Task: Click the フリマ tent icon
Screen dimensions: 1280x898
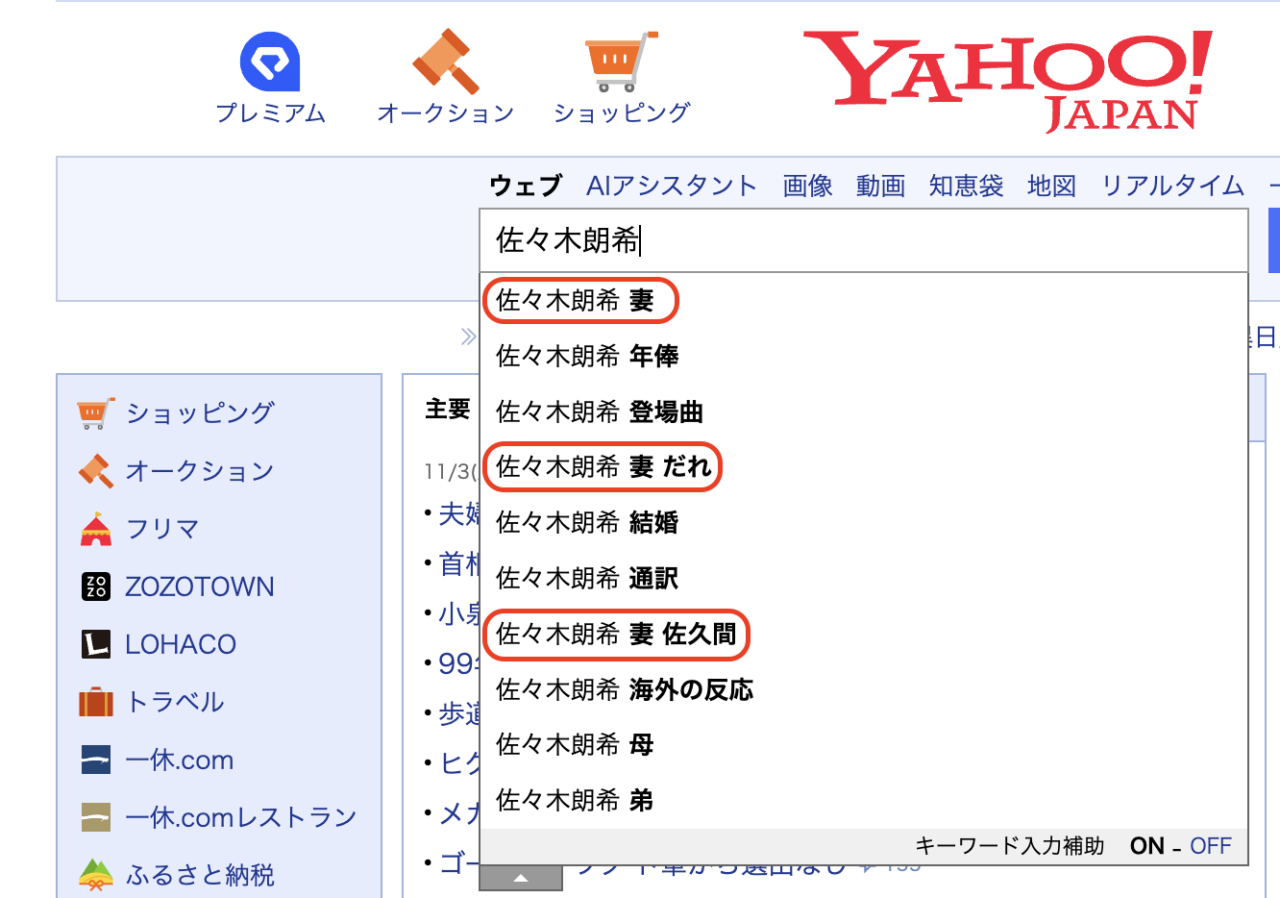Action: (94, 528)
